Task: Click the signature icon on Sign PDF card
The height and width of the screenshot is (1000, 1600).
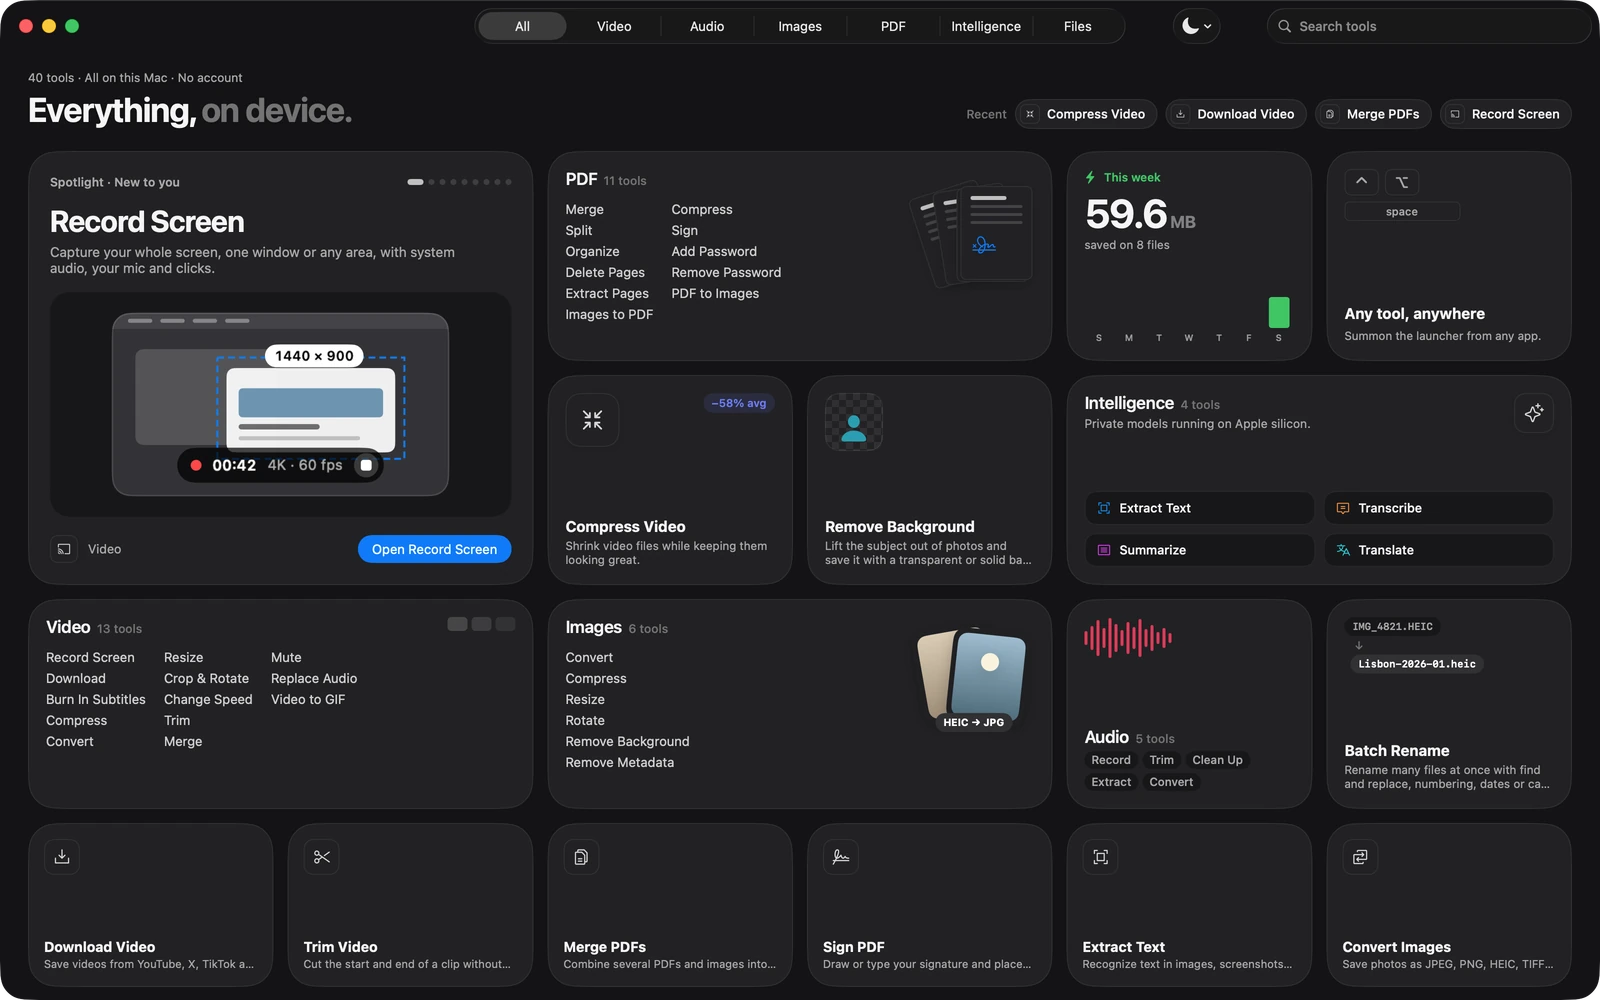Action: pyautogui.click(x=841, y=857)
